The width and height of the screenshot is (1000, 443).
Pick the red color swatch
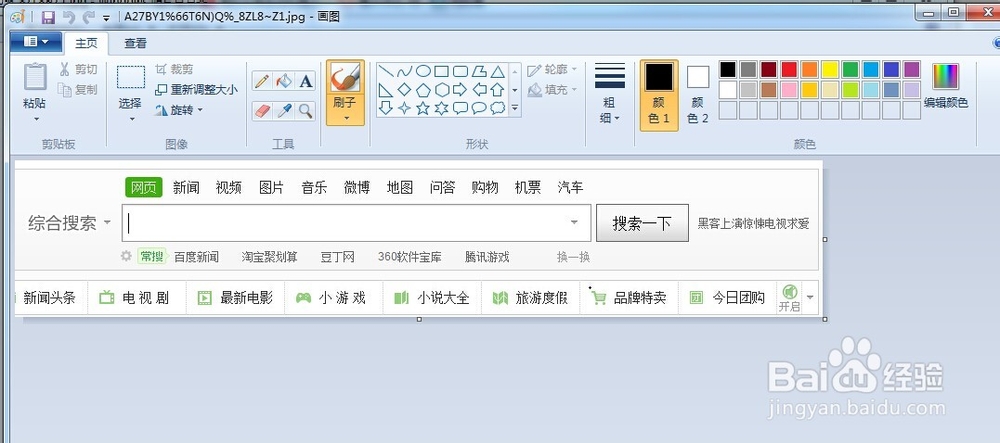click(789, 69)
